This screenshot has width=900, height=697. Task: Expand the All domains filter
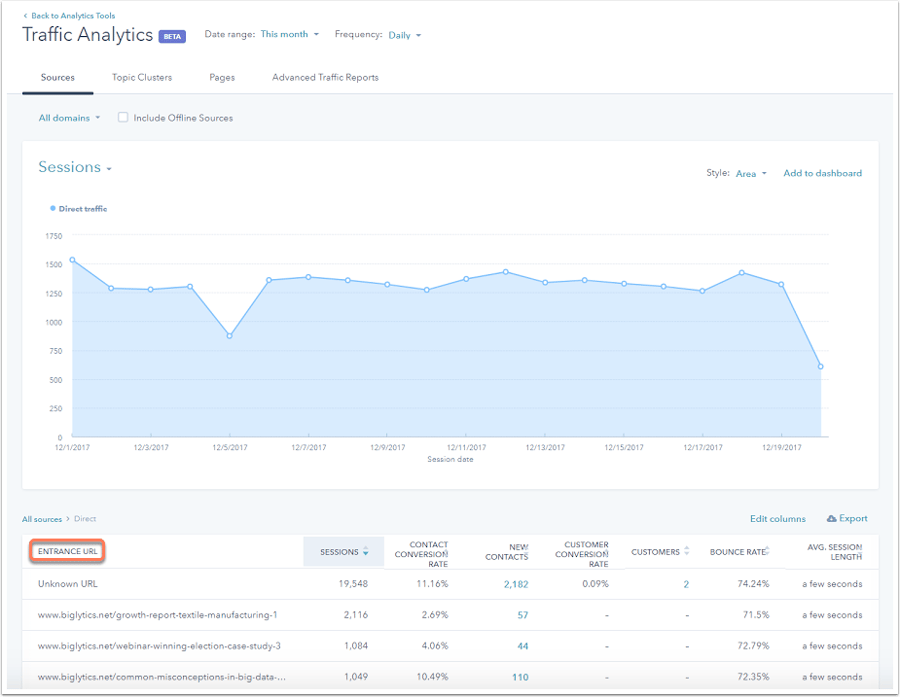[x=69, y=118]
